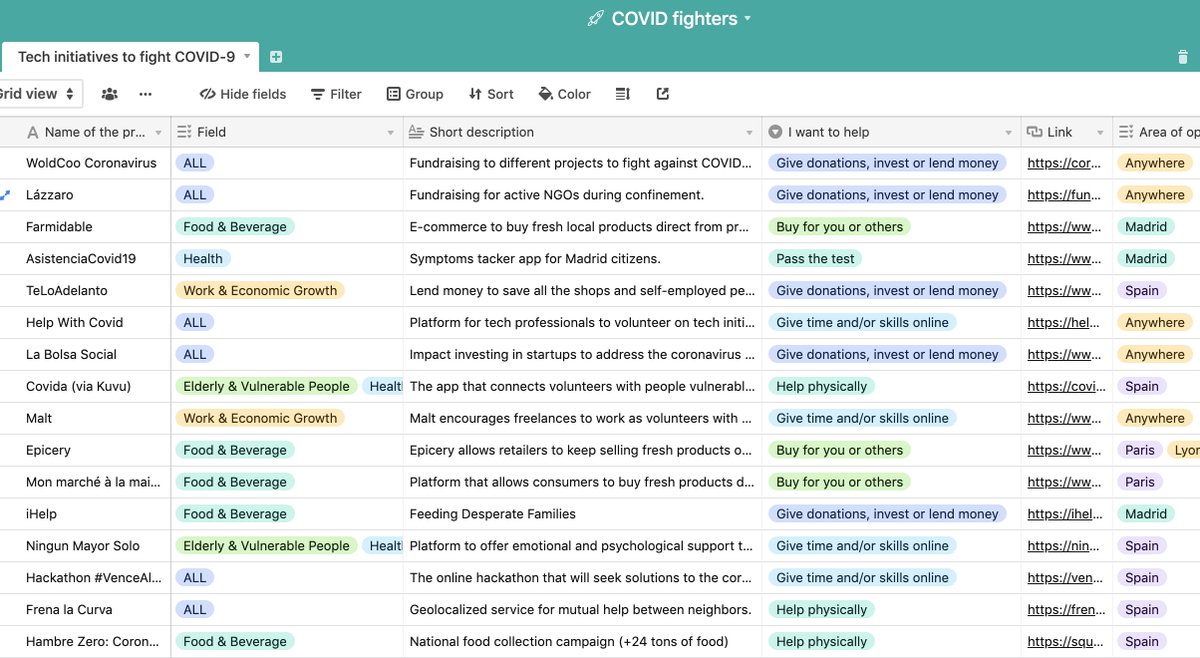Click the trash icon at top right
Screen dimensions: 1200x658
(1185, 57)
